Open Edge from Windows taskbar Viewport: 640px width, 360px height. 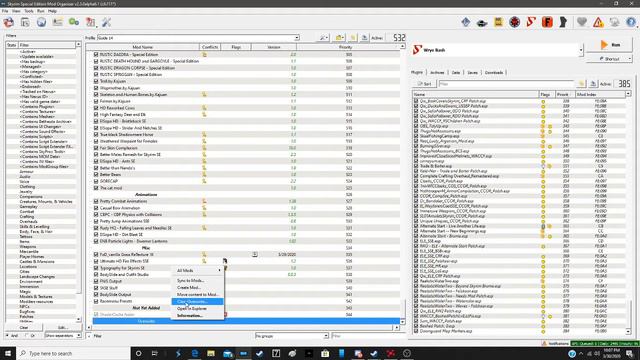pos(195,353)
